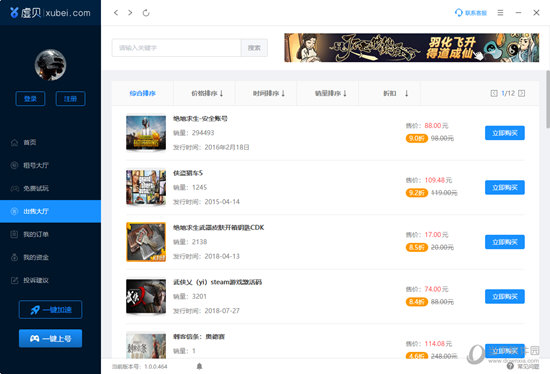Click the 销量 294493 sales text
The width and height of the screenshot is (550, 374).
[x=193, y=133]
